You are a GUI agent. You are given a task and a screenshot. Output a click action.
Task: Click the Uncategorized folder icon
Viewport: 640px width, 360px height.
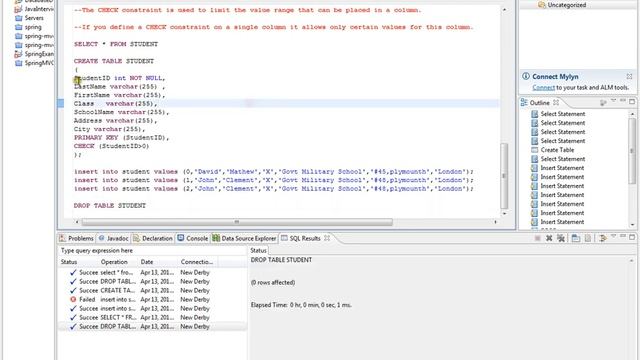coord(542,5)
